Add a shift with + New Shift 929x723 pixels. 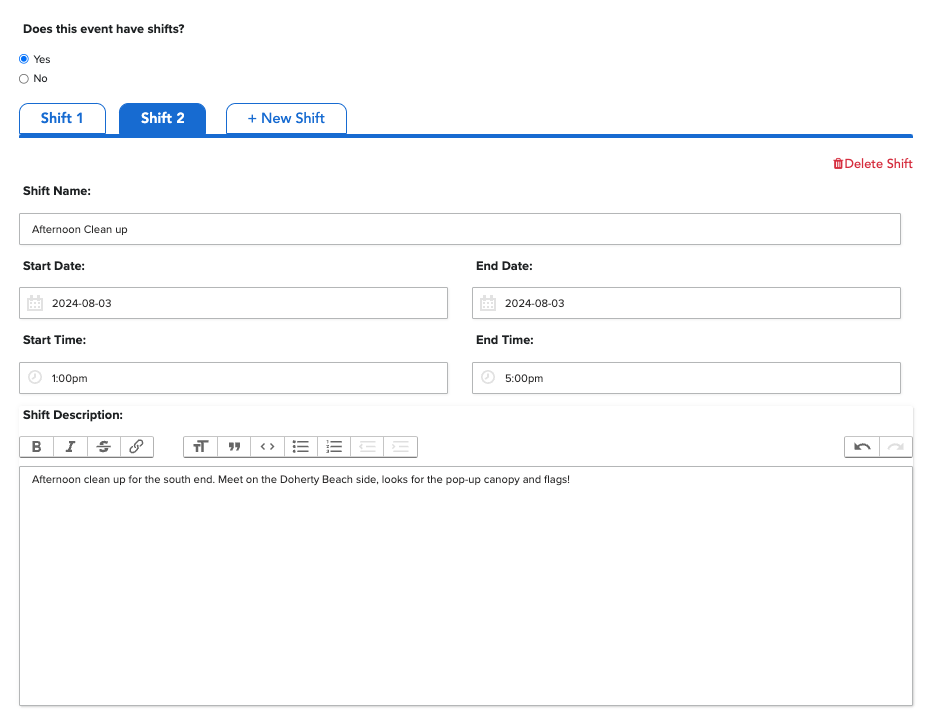286,118
